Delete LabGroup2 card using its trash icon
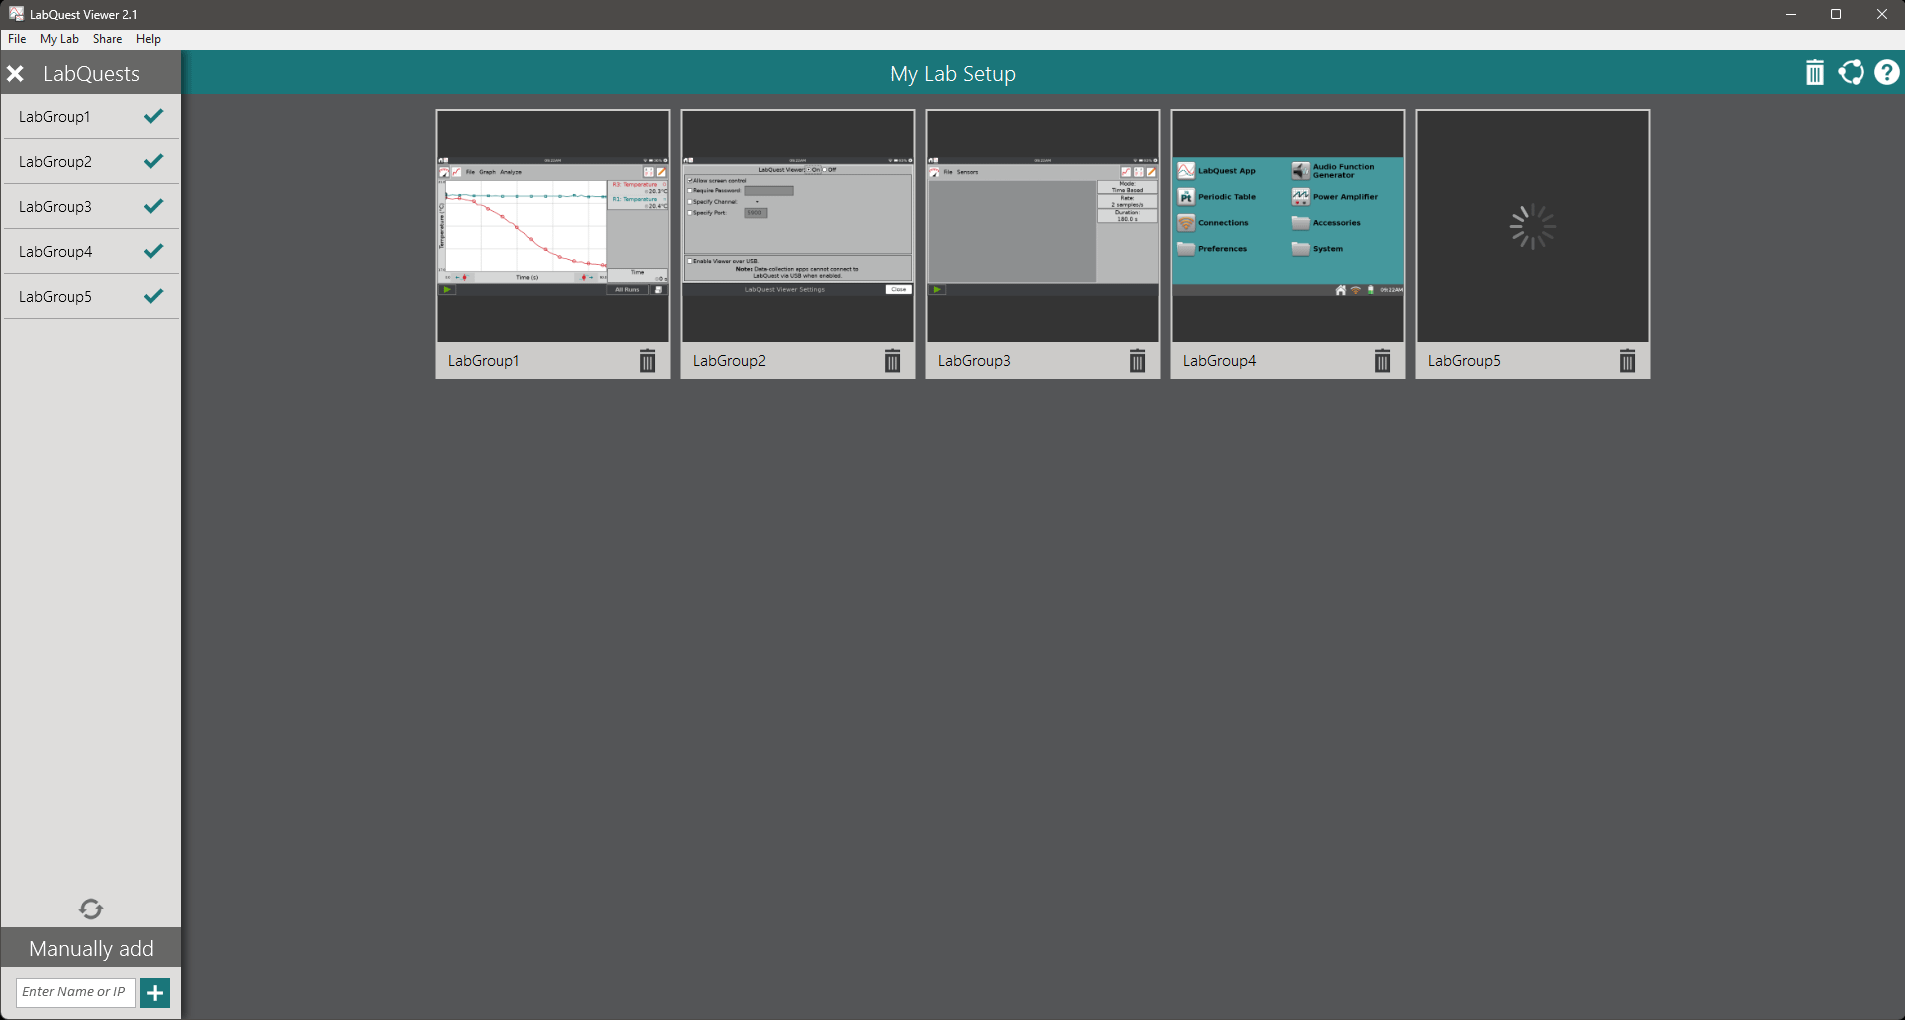Viewport: 1905px width, 1020px height. coord(892,361)
